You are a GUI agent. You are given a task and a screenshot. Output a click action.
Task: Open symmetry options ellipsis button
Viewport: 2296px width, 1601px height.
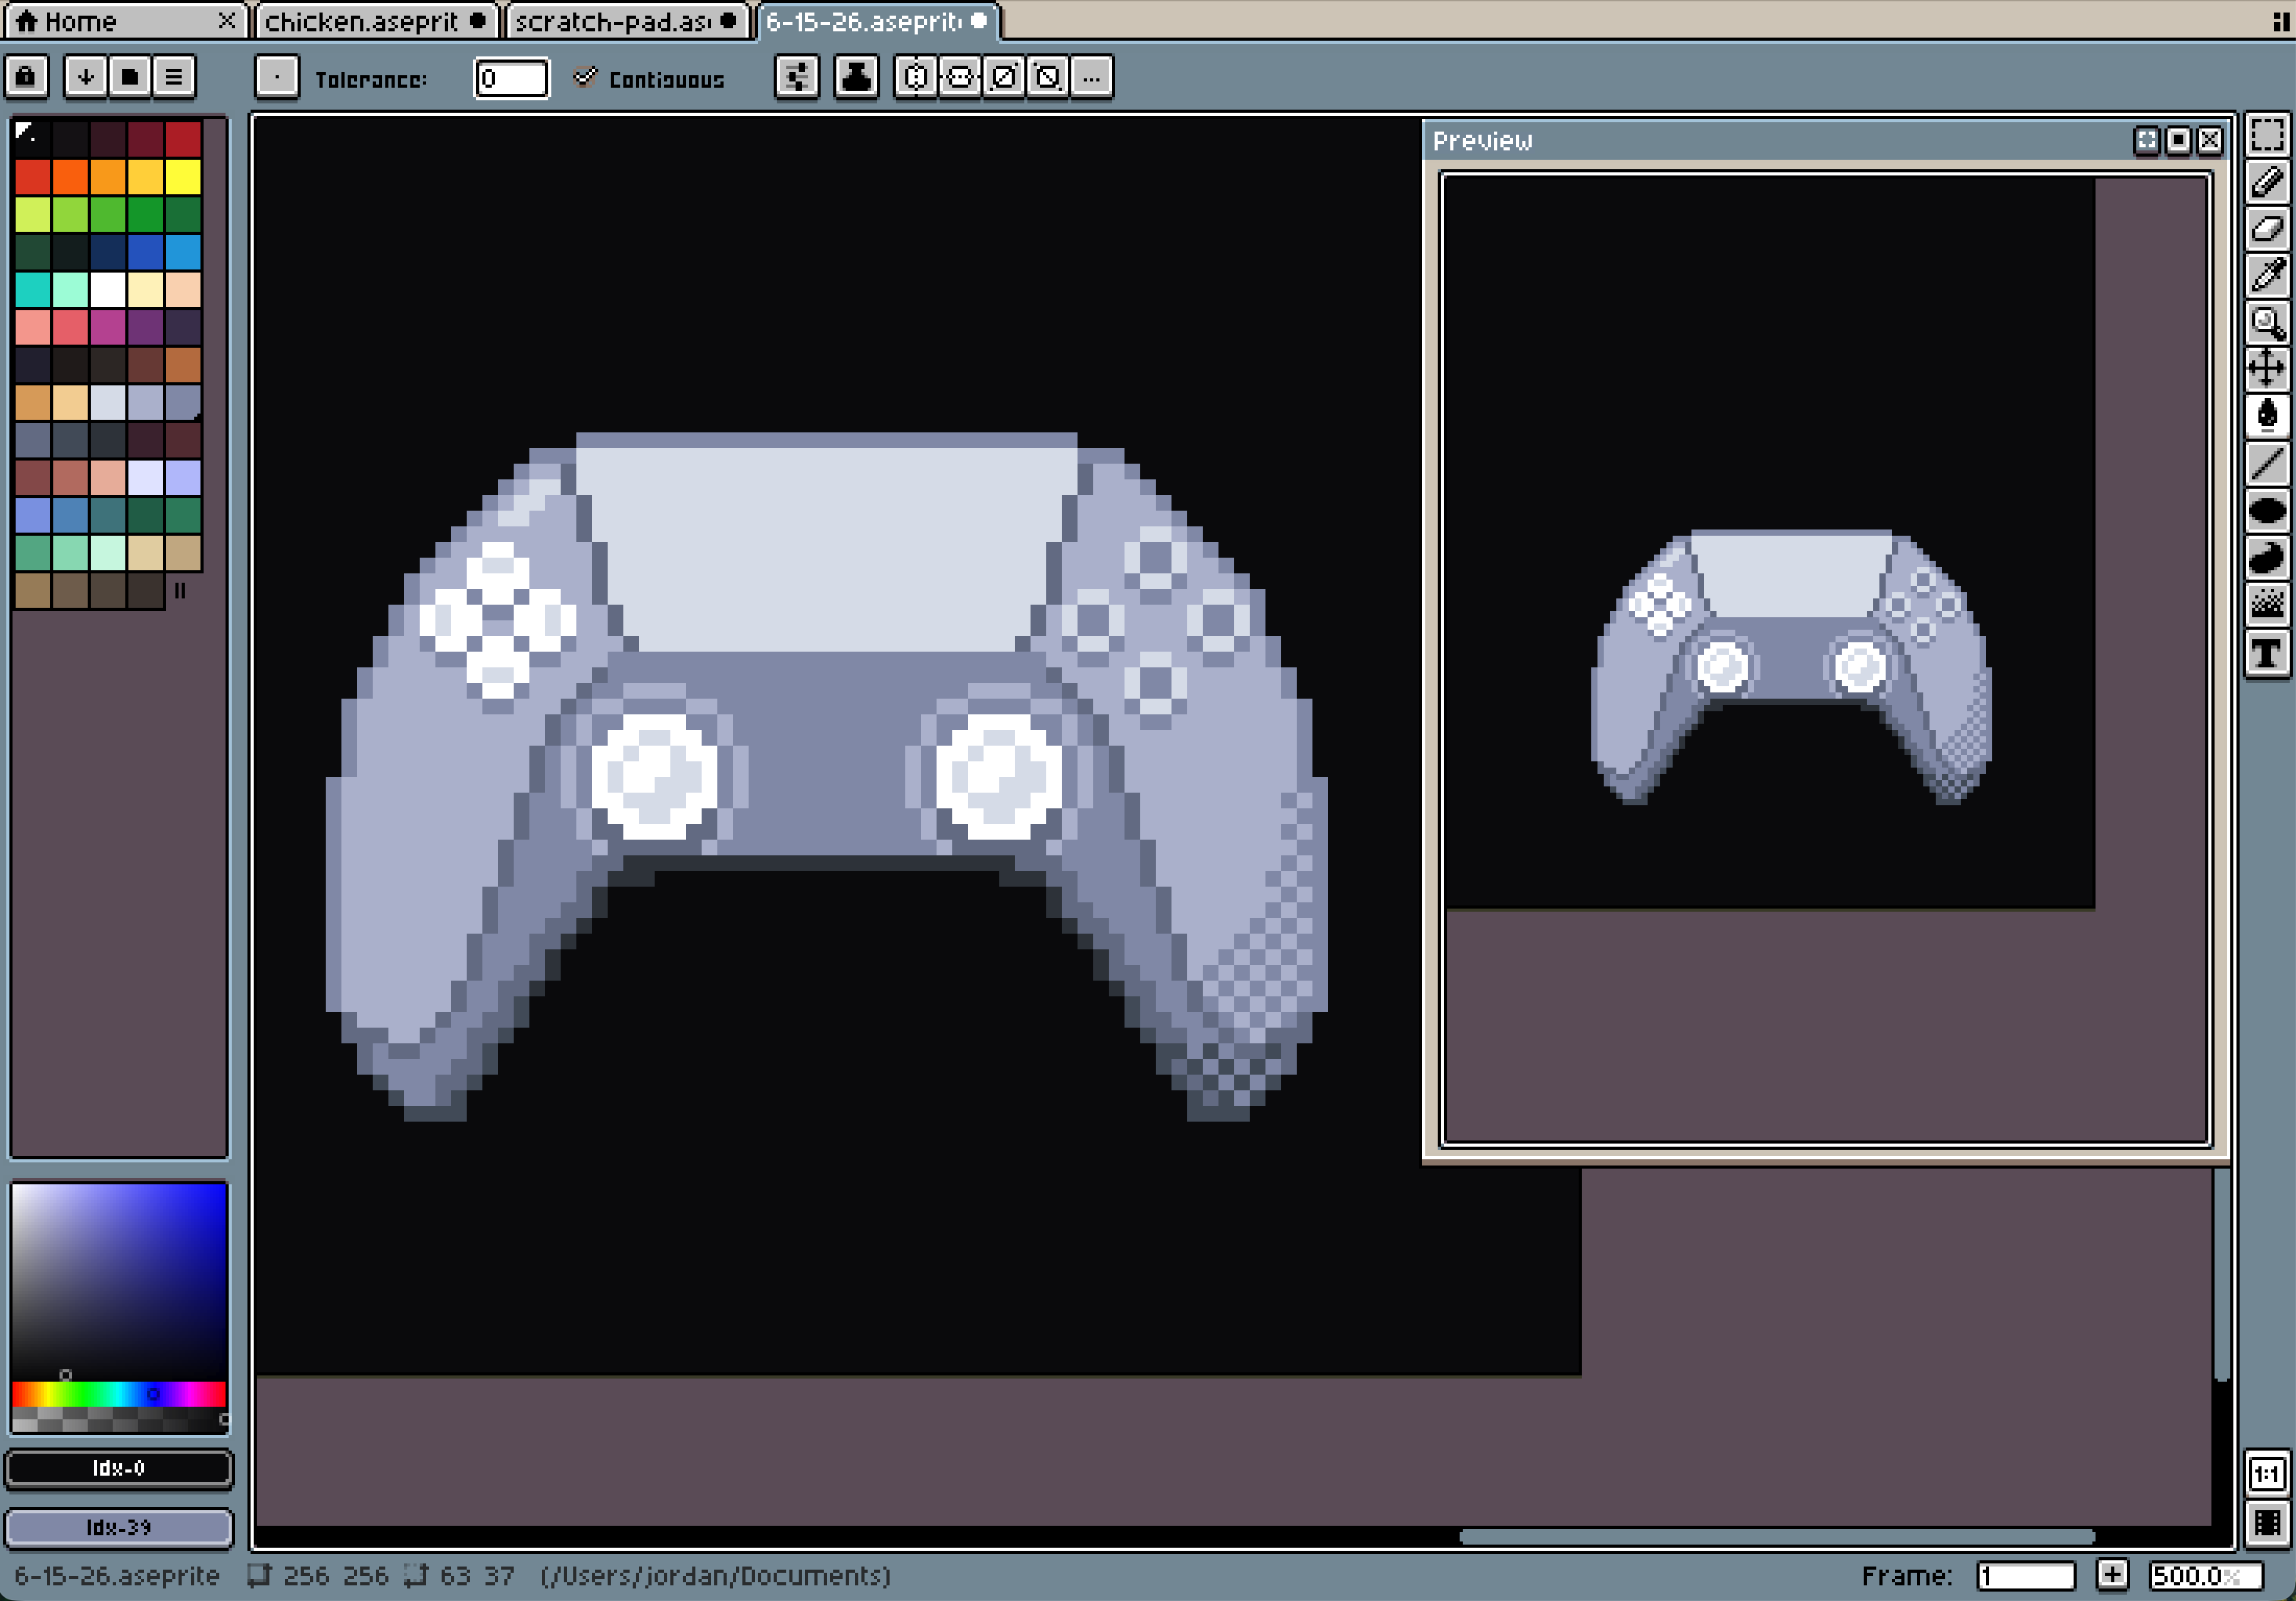(1092, 77)
